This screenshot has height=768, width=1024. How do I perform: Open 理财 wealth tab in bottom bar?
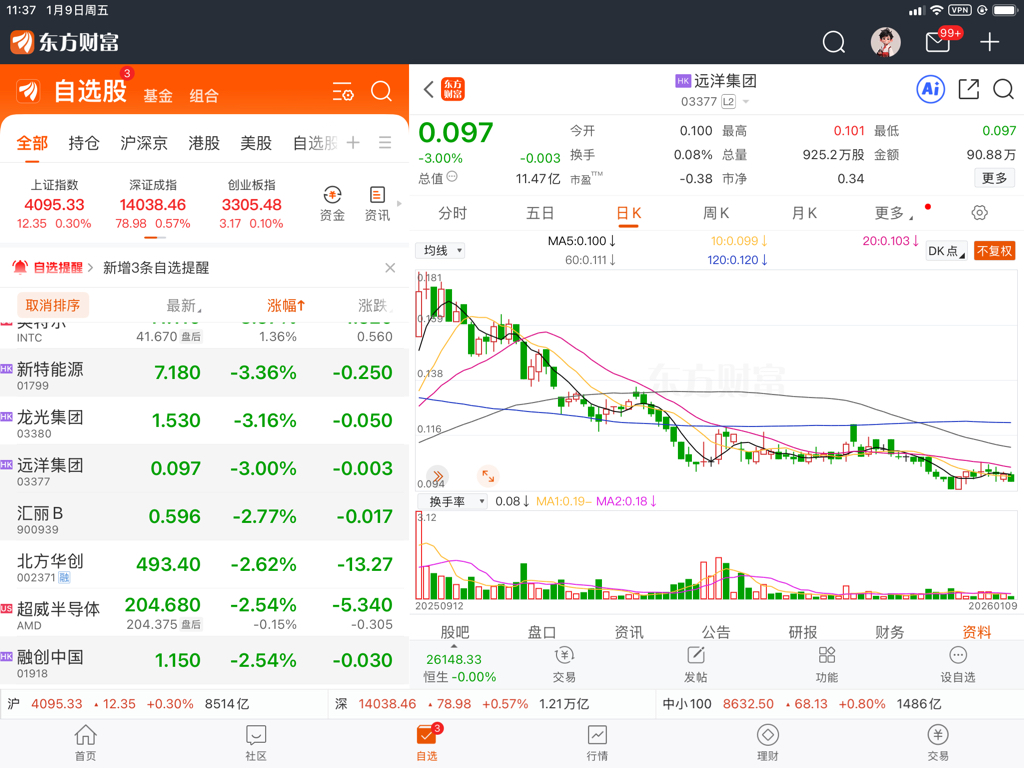[x=767, y=743]
